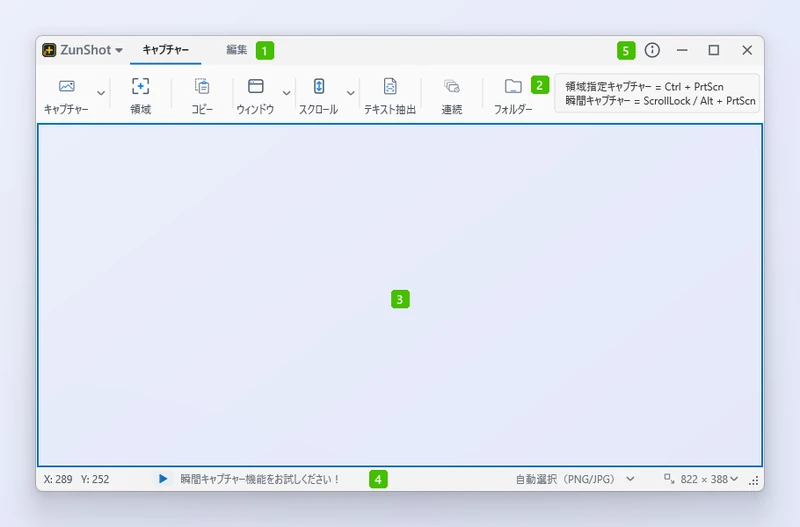Expand the ウィンドウ dropdown arrow

coord(286,93)
